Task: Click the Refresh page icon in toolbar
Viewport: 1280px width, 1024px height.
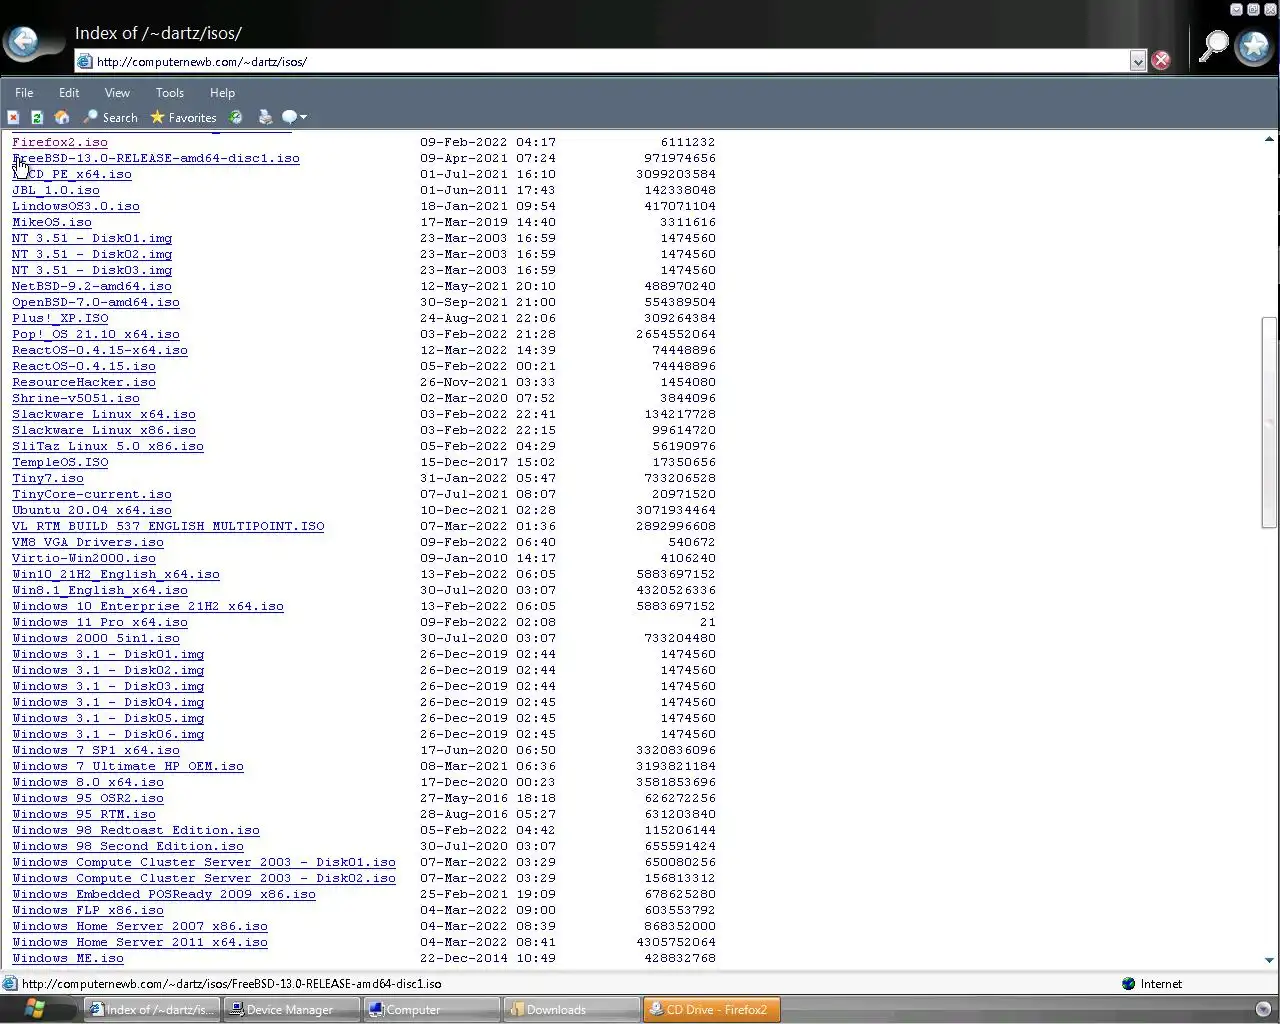Action: 37,118
